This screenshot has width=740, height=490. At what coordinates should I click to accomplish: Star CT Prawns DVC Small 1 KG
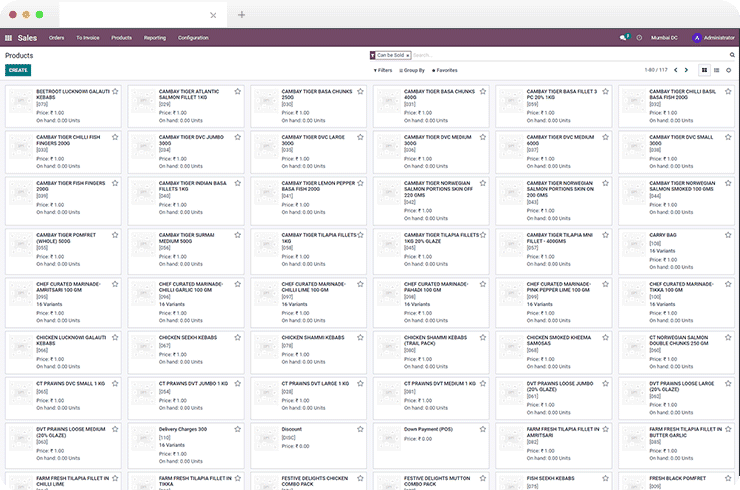click(x=115, y=383)
